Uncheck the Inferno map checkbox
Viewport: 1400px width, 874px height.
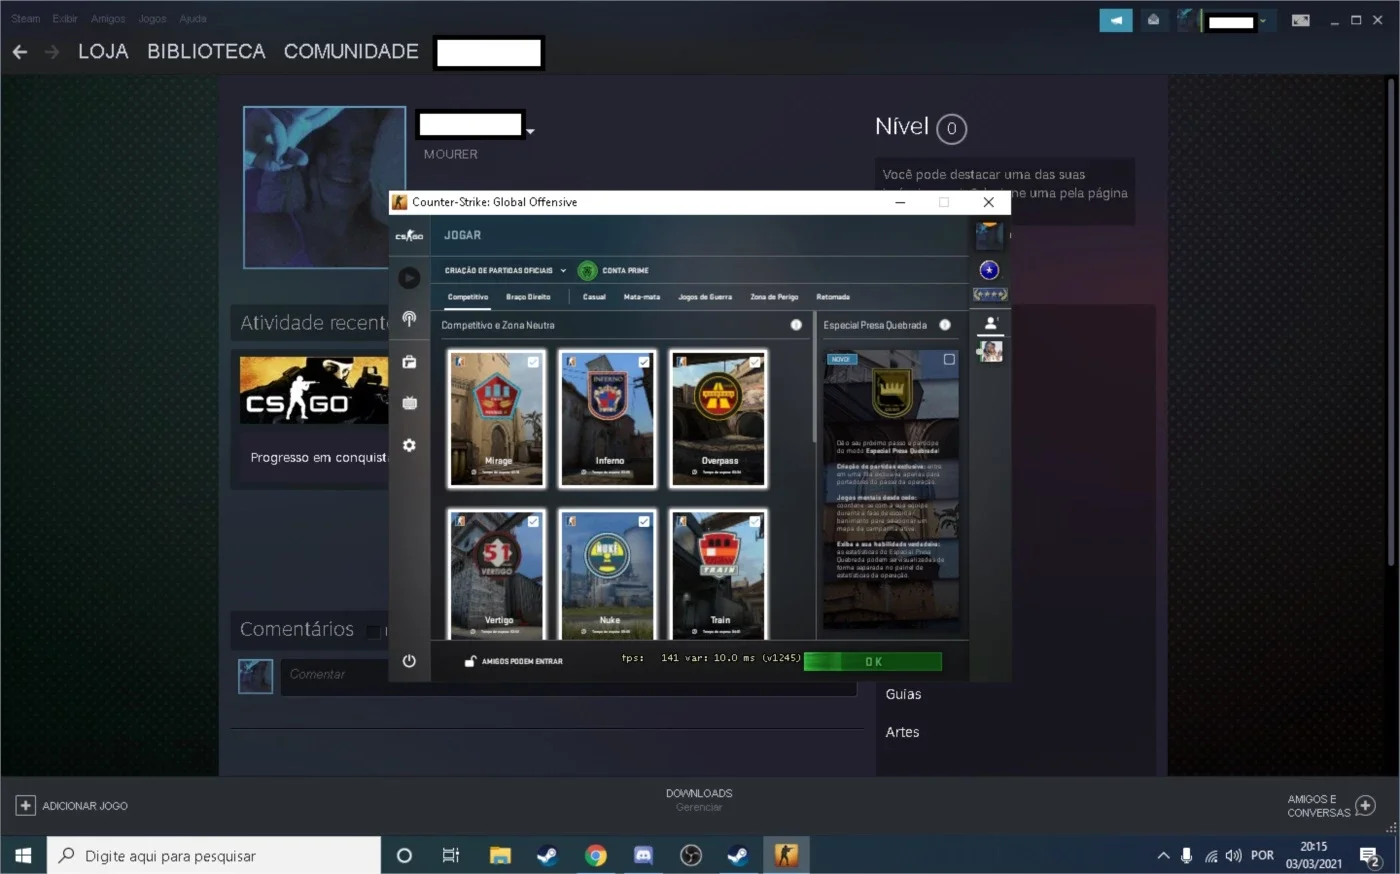coord(644,362)
